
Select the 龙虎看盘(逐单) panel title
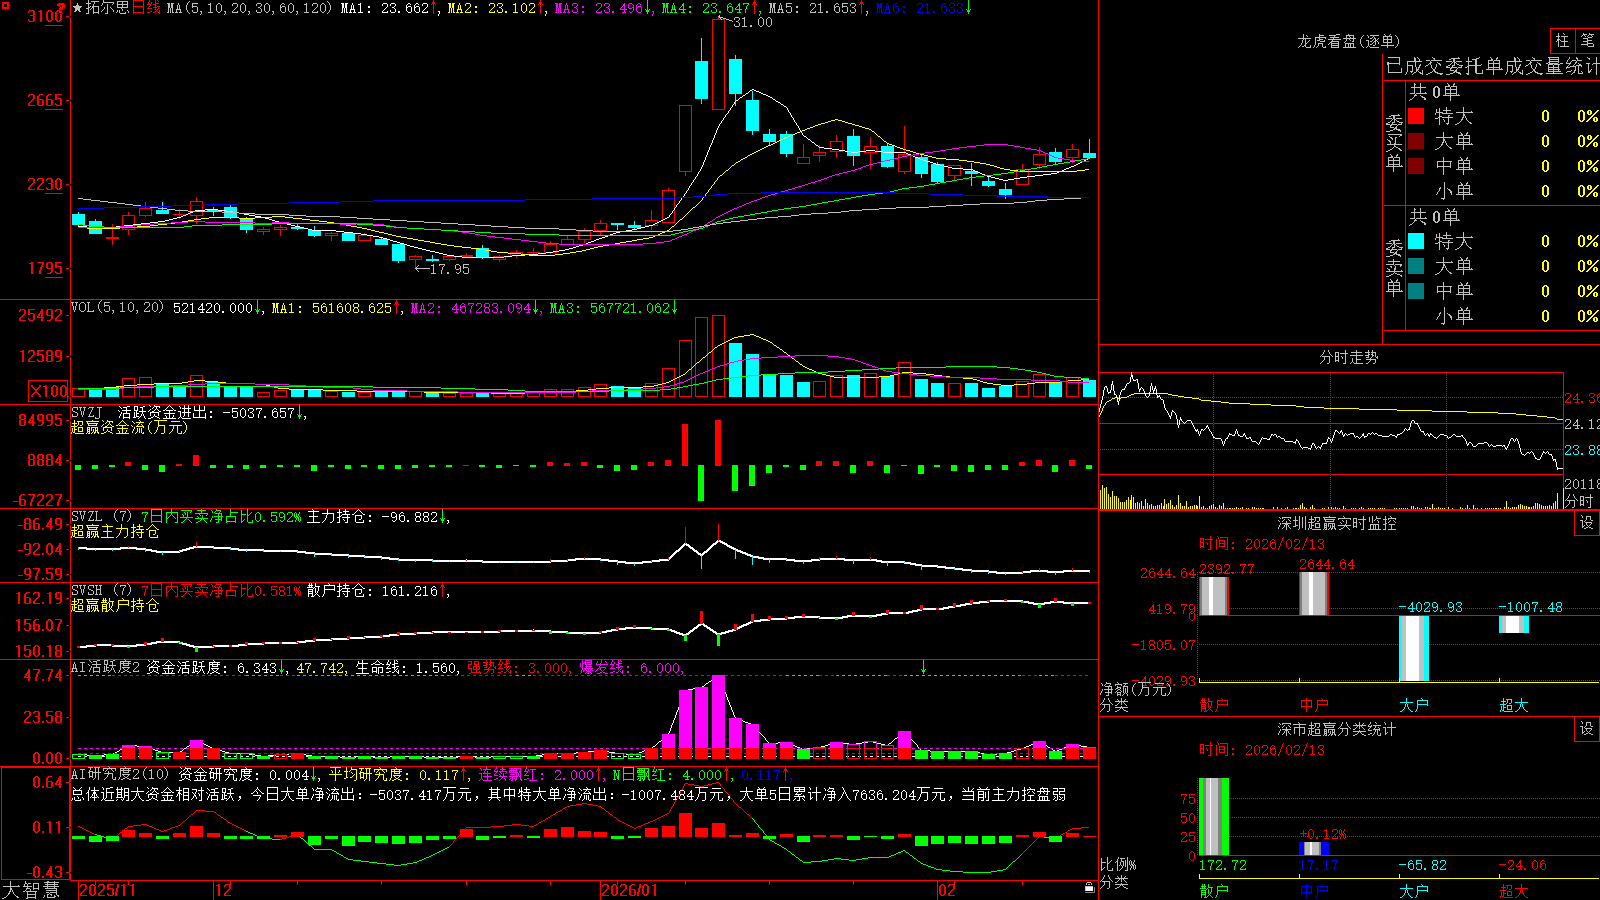(x=1348, y=41)
